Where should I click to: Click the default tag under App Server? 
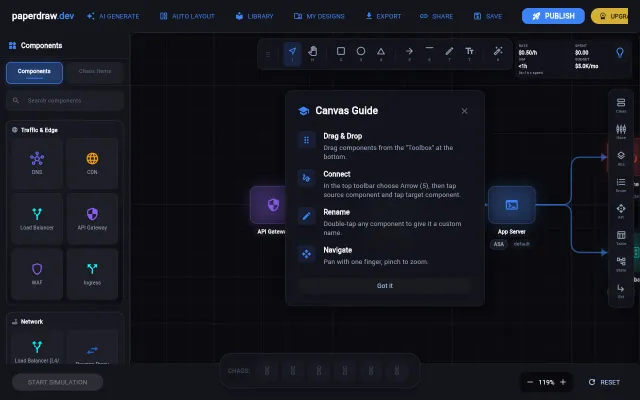[522, 244]
